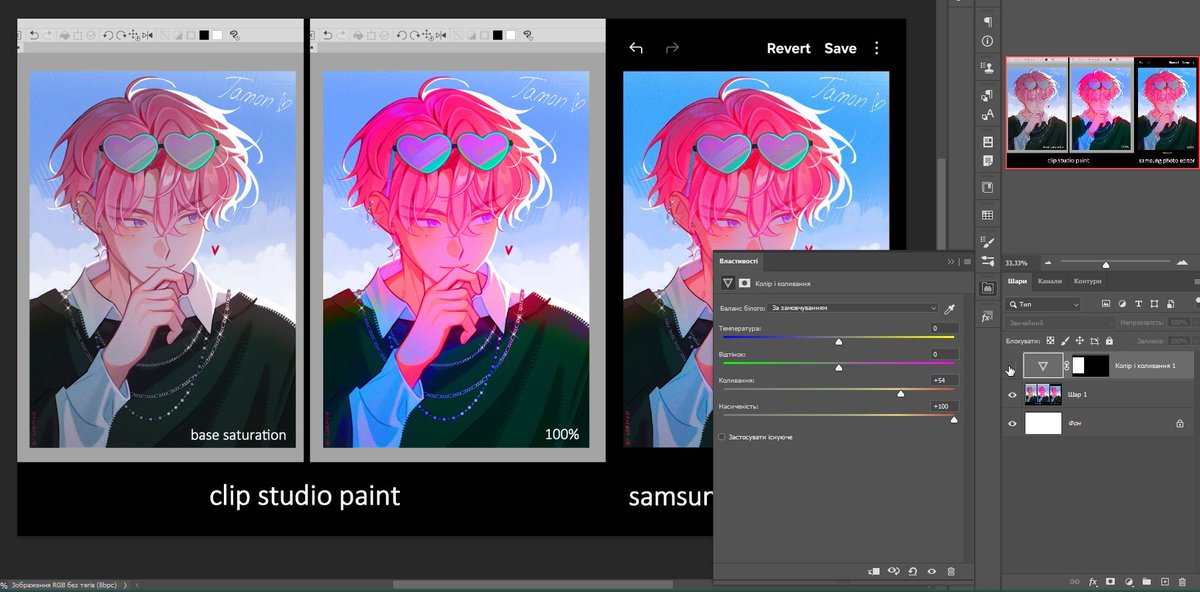
Task: Add a layer mask
Action: tap(1110, 581)
